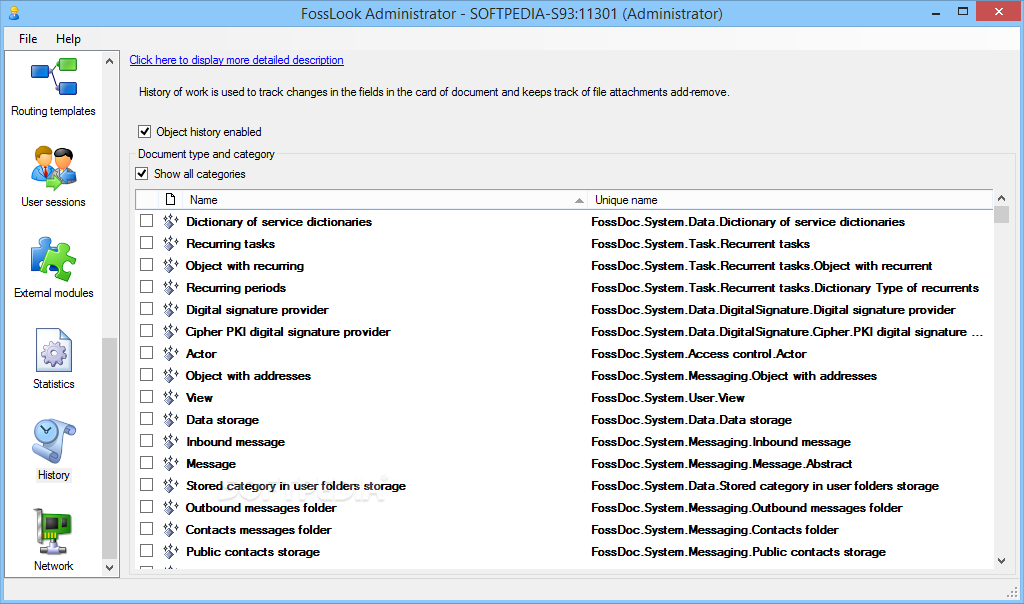Click the Statistics gear icon
This screenshot has height=604, width=1024.
53,351
